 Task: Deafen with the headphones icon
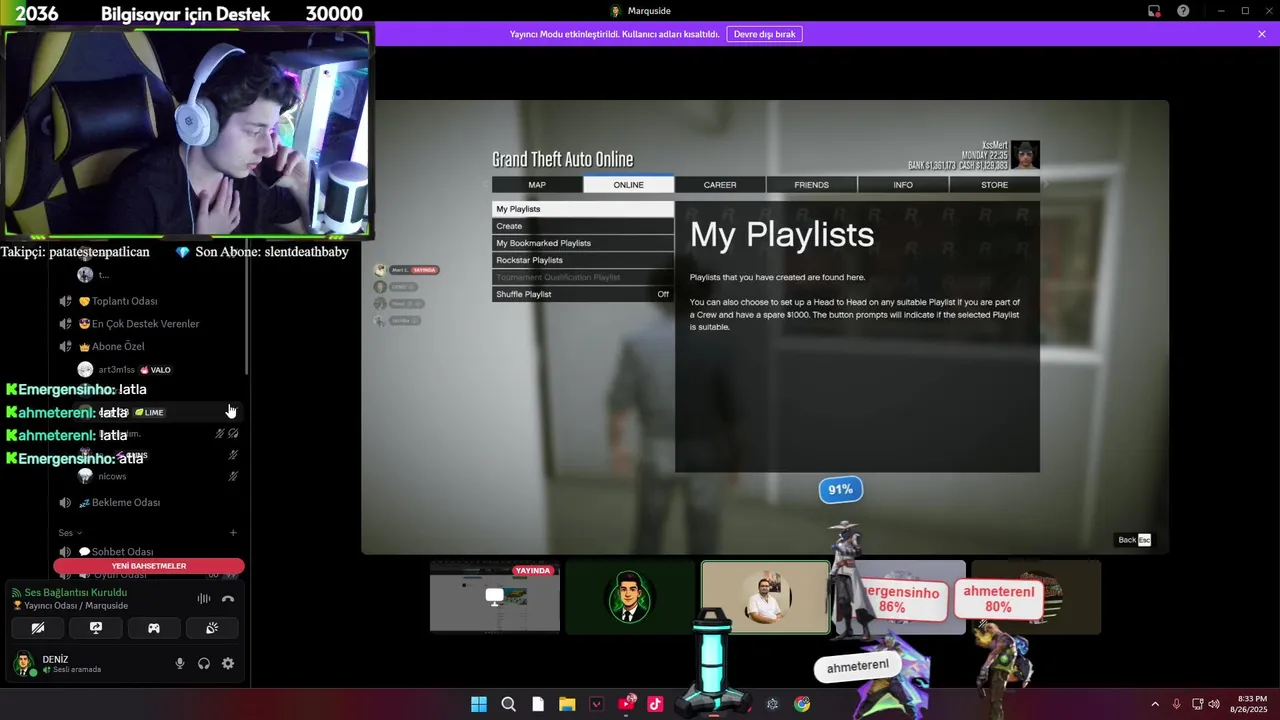(x=204, y=663)
